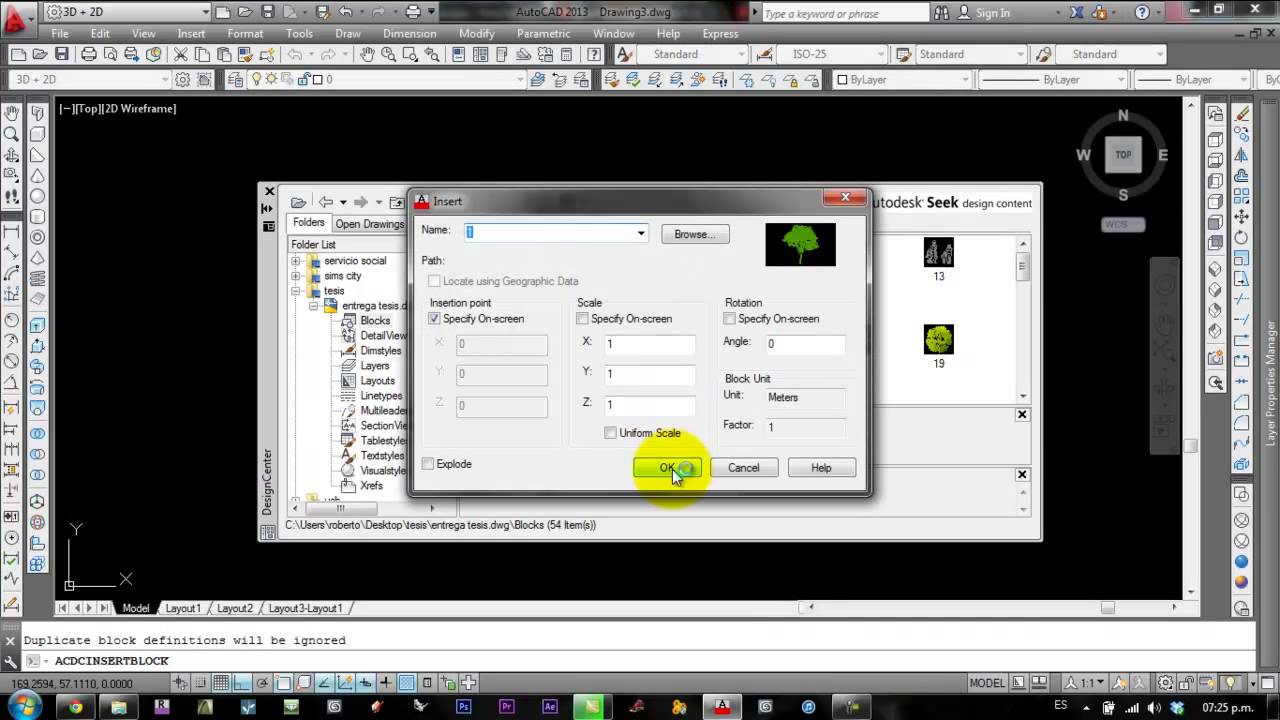
Task: Click DesignCenter back arrow icon
Action: click(x=325, y=202)
